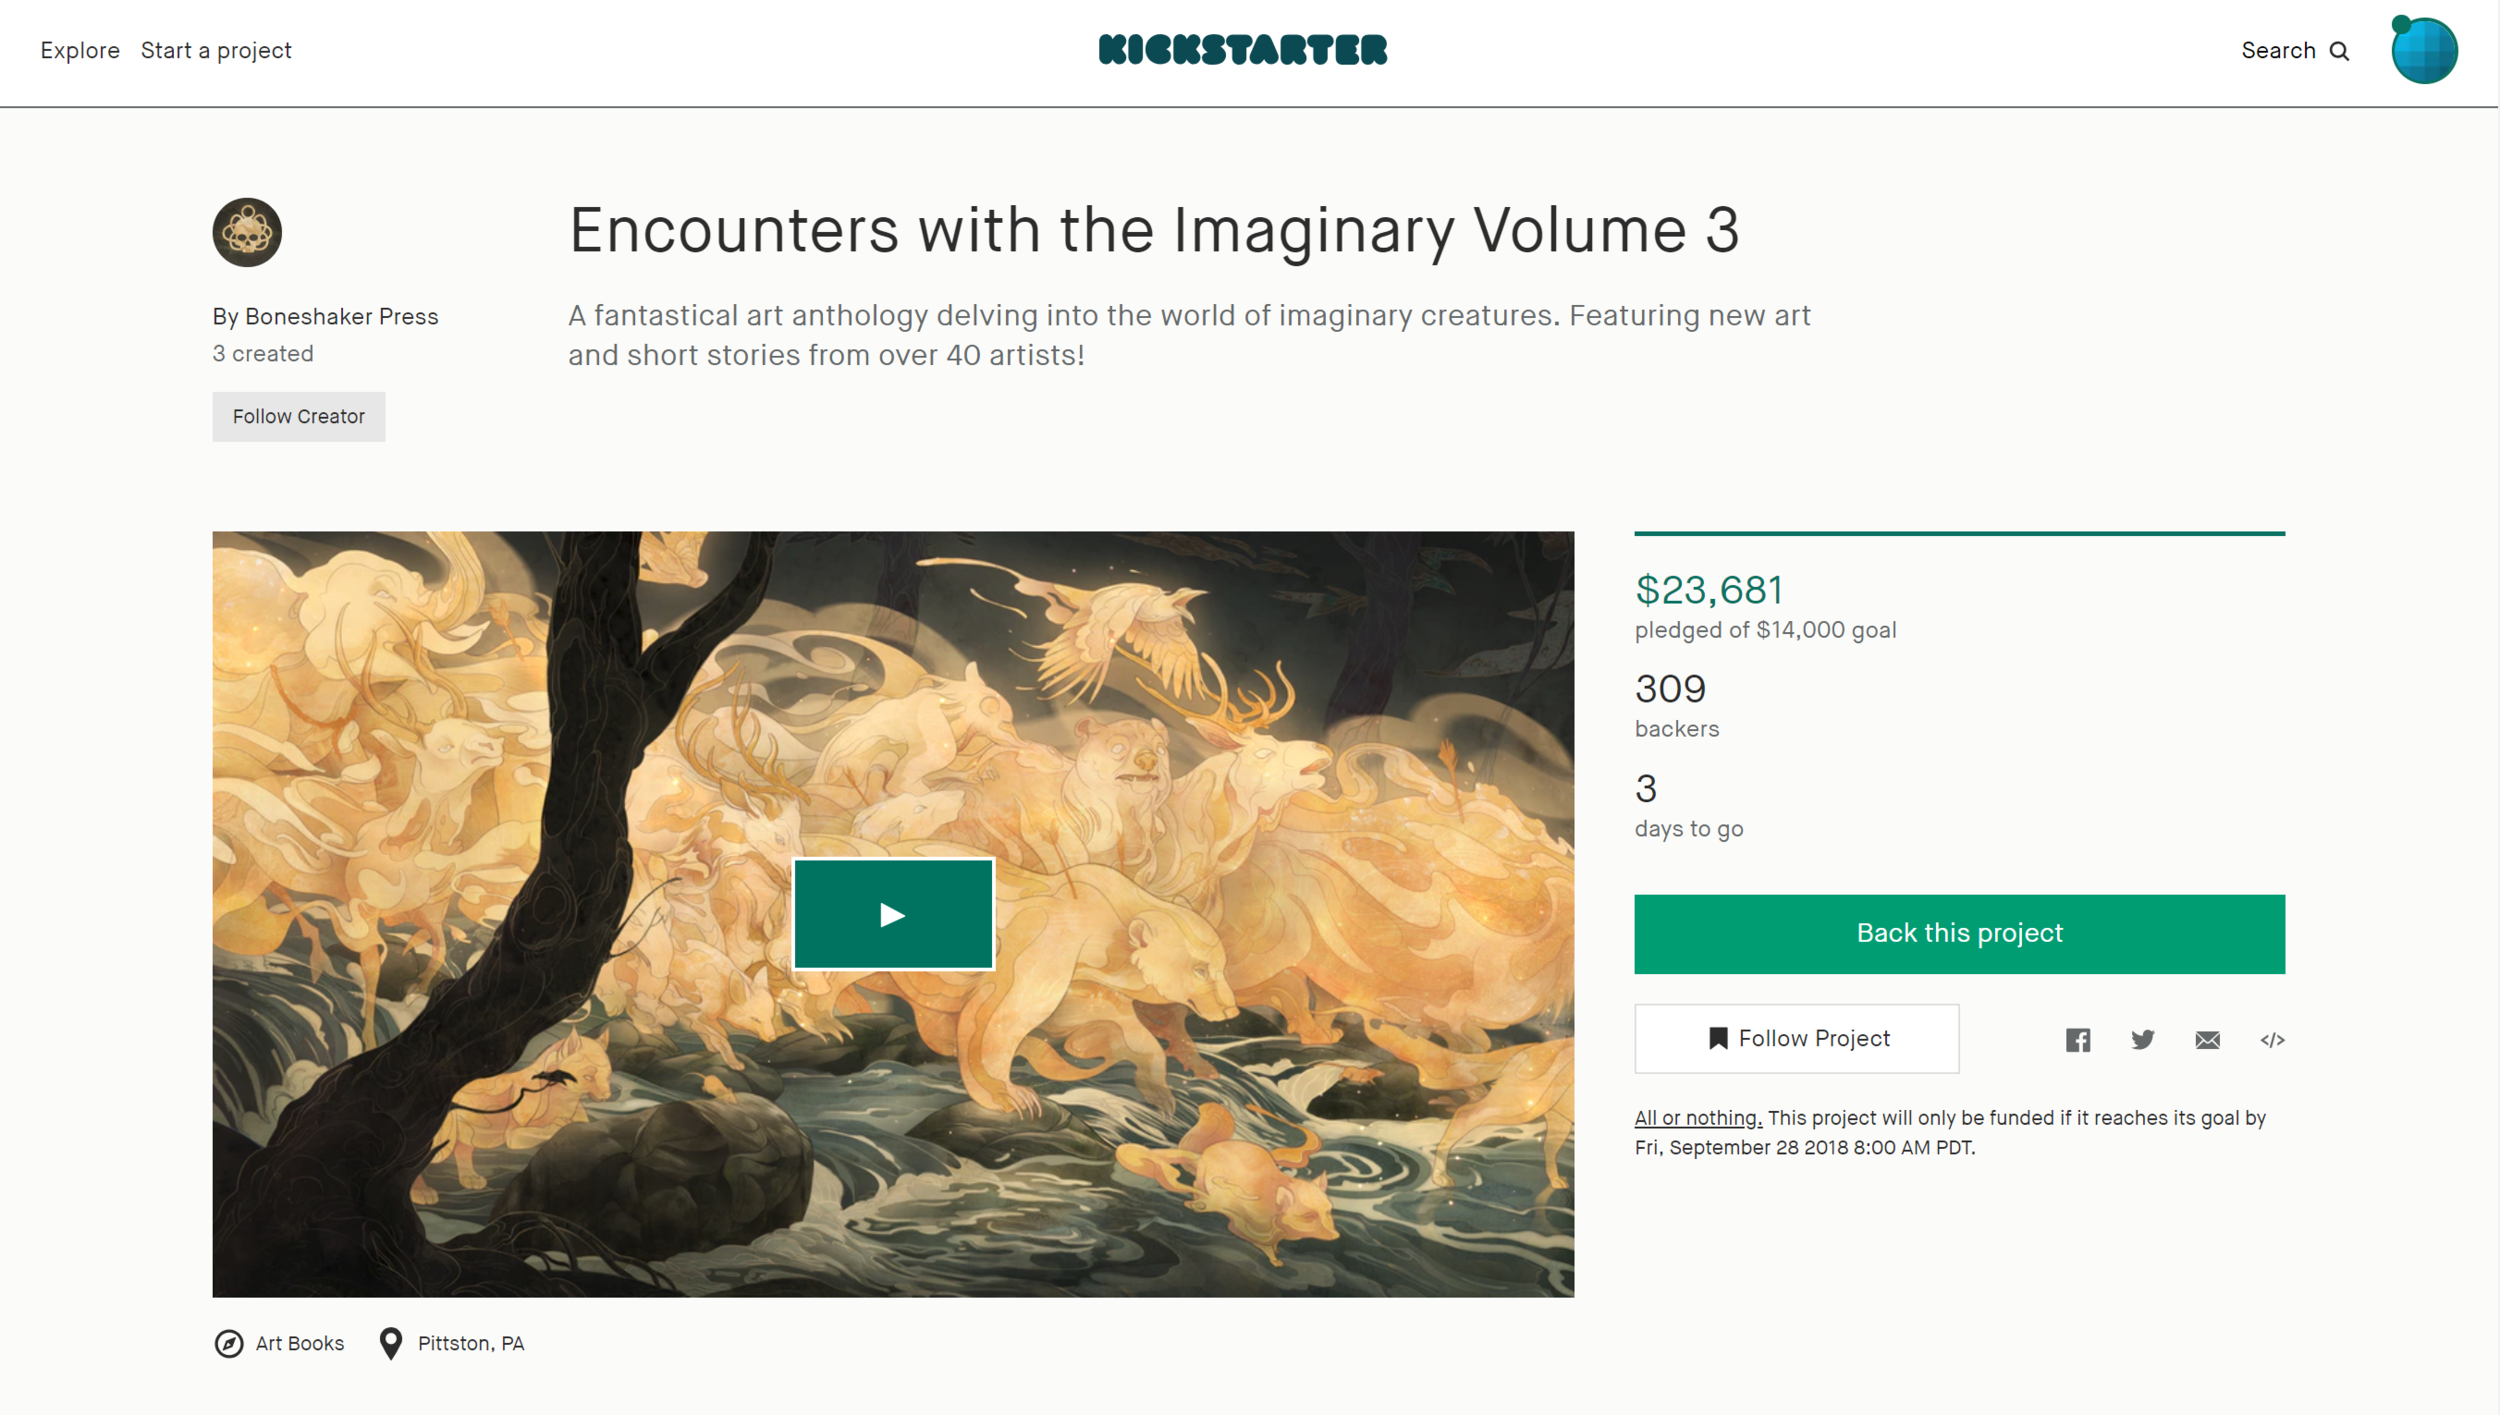Click the Art Books compass icon
The image size is (2500, 1415).
pyautogui.click(x=229, y=1343)
